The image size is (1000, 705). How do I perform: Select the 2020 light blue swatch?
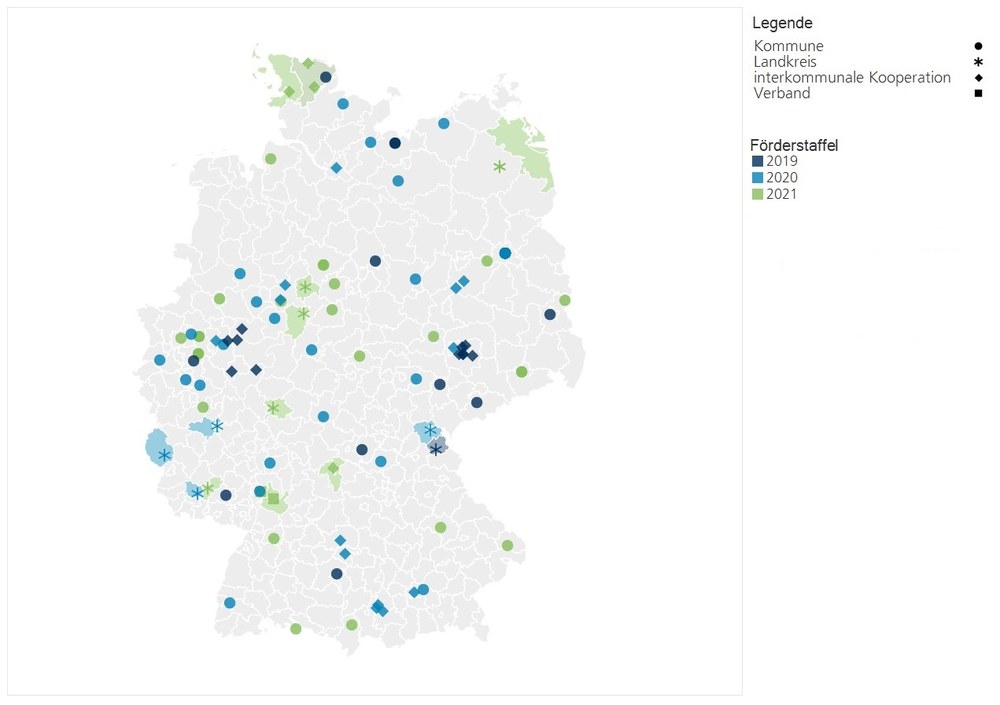[x=757, y=178]
